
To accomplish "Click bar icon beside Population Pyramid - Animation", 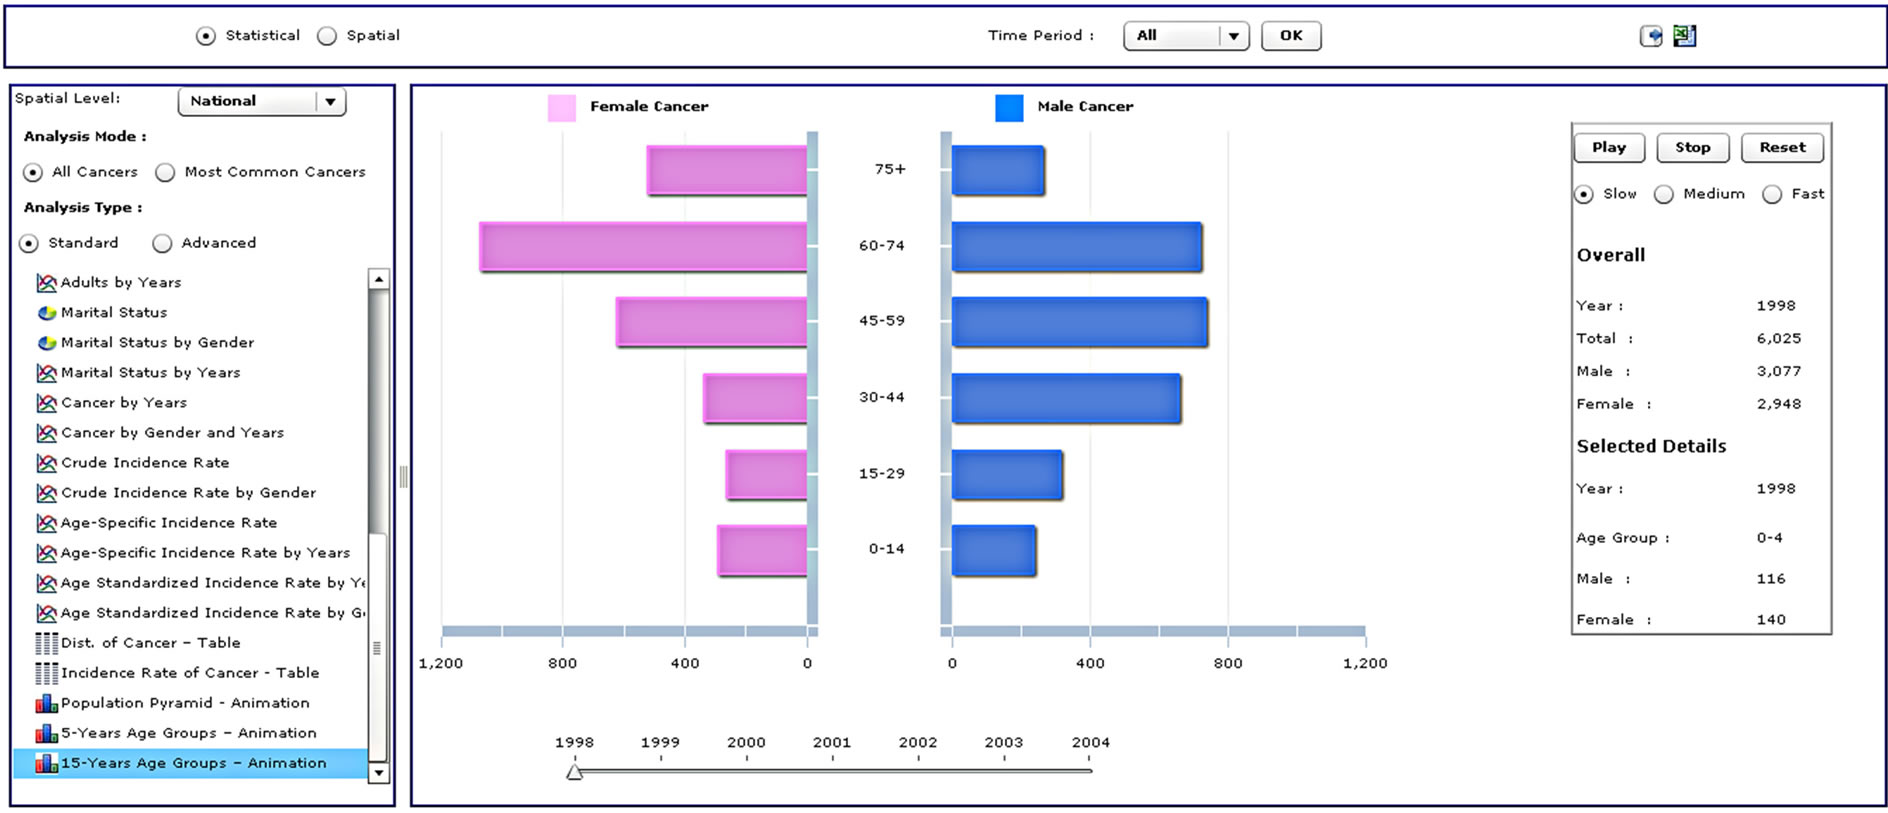I will (46, 703).
